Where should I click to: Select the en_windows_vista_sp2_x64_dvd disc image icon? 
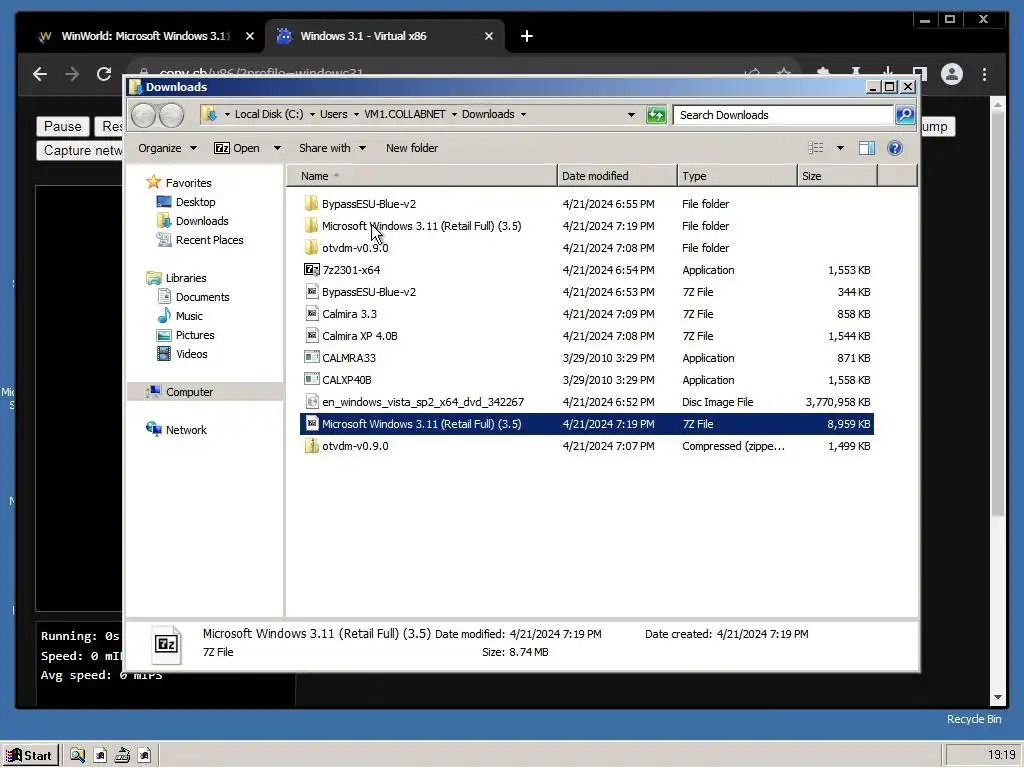pyautogui.click(x=312, y=402)
